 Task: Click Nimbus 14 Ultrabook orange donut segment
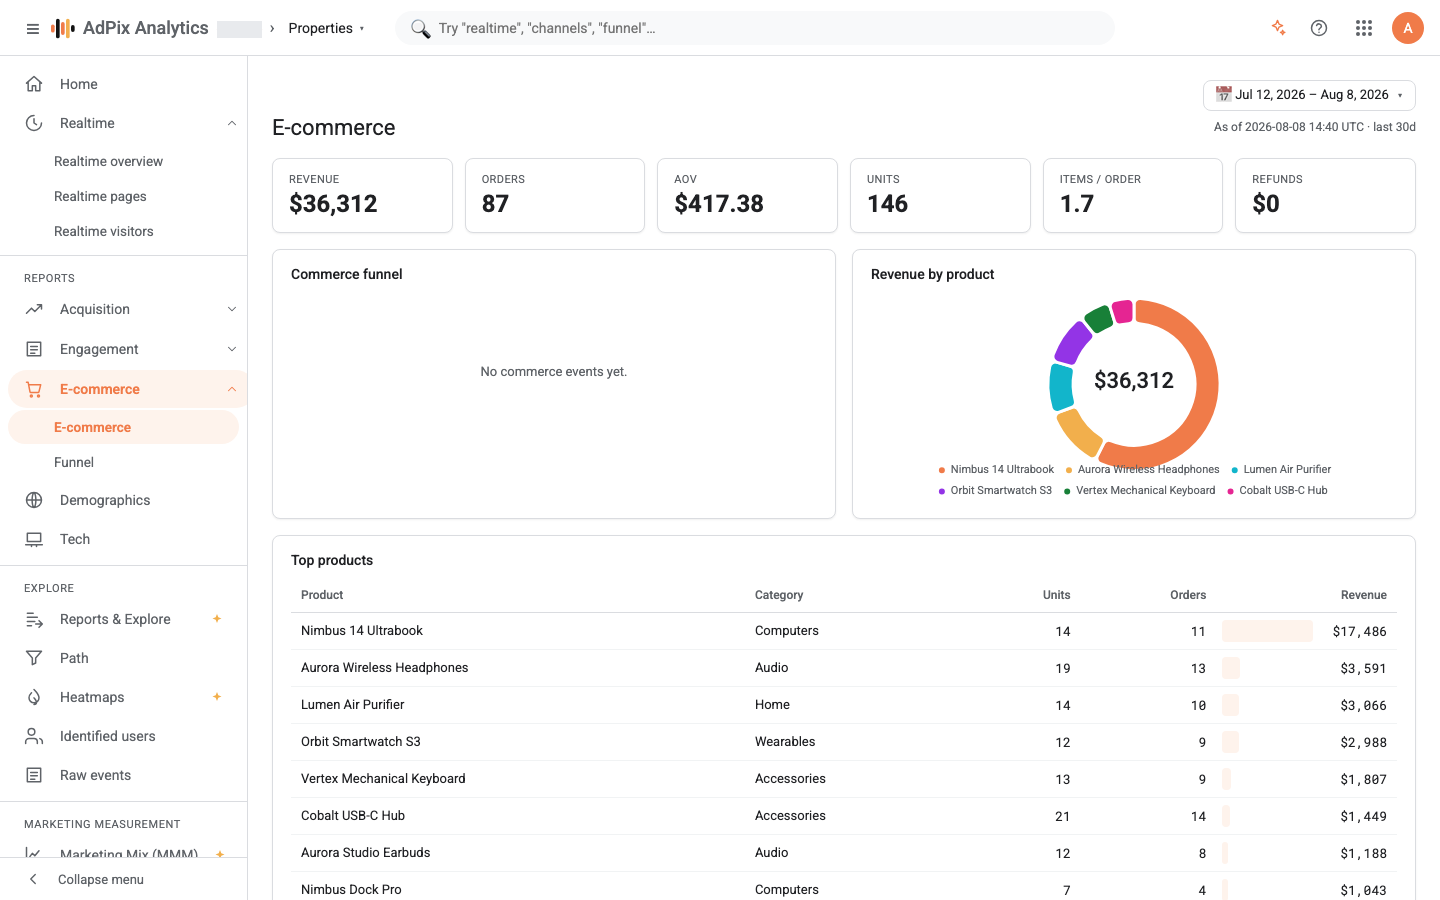click(1206, 384)
